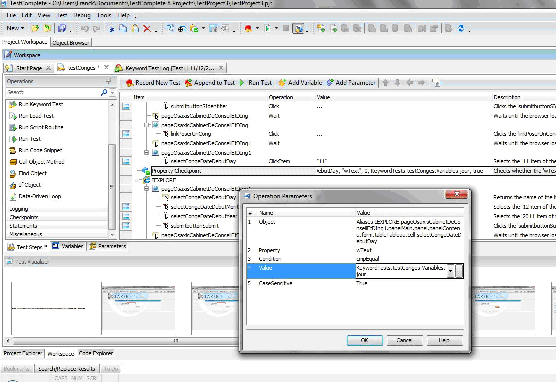Click Add Parameter button
The width and height of the screenshot is (556, 382).
[351, 83]
